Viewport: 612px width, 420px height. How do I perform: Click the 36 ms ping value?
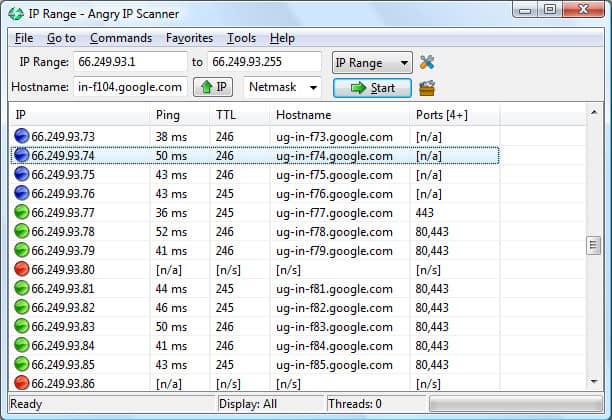[171, 213]
